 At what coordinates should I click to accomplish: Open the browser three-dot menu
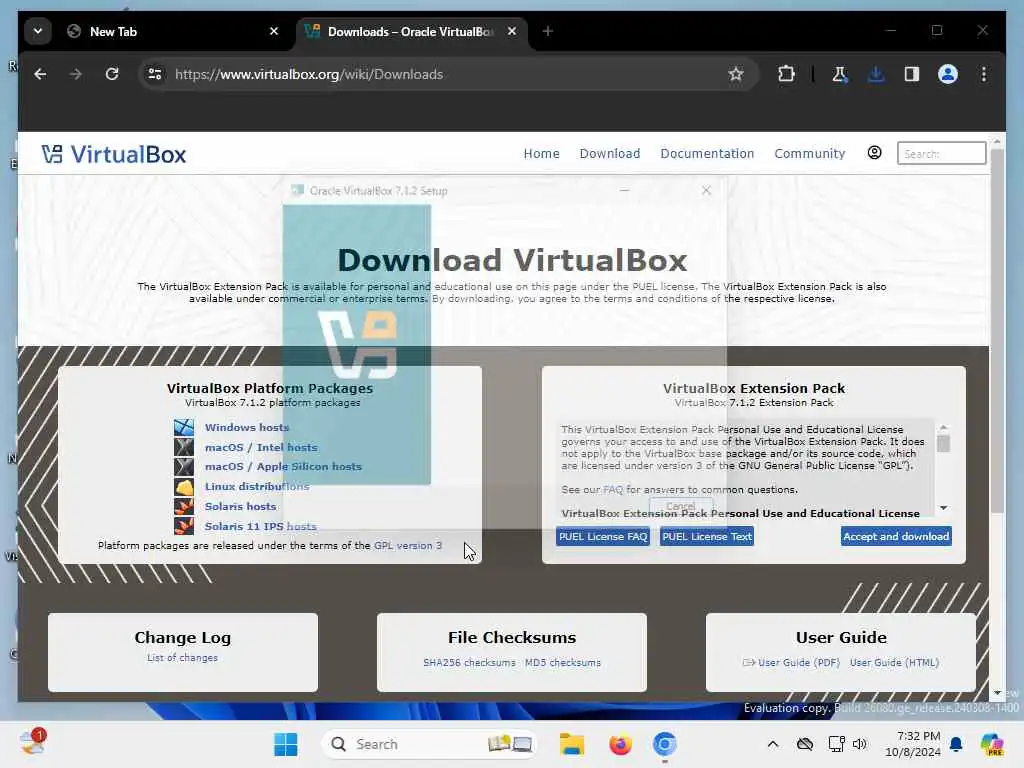coord(984,74)
